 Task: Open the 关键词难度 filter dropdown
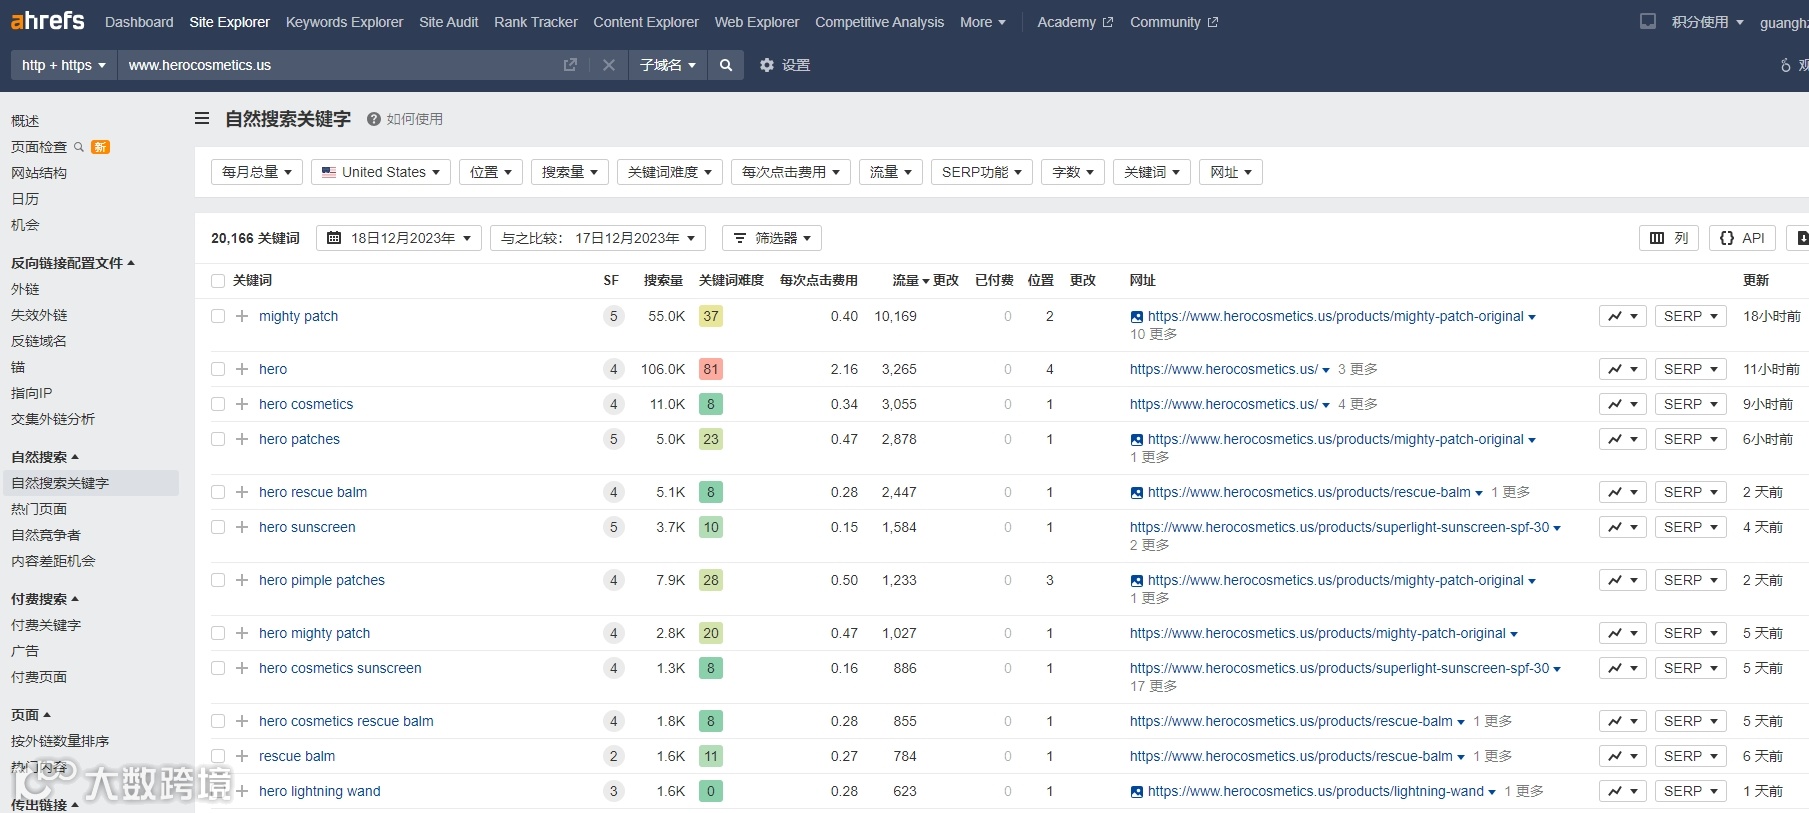669,172
